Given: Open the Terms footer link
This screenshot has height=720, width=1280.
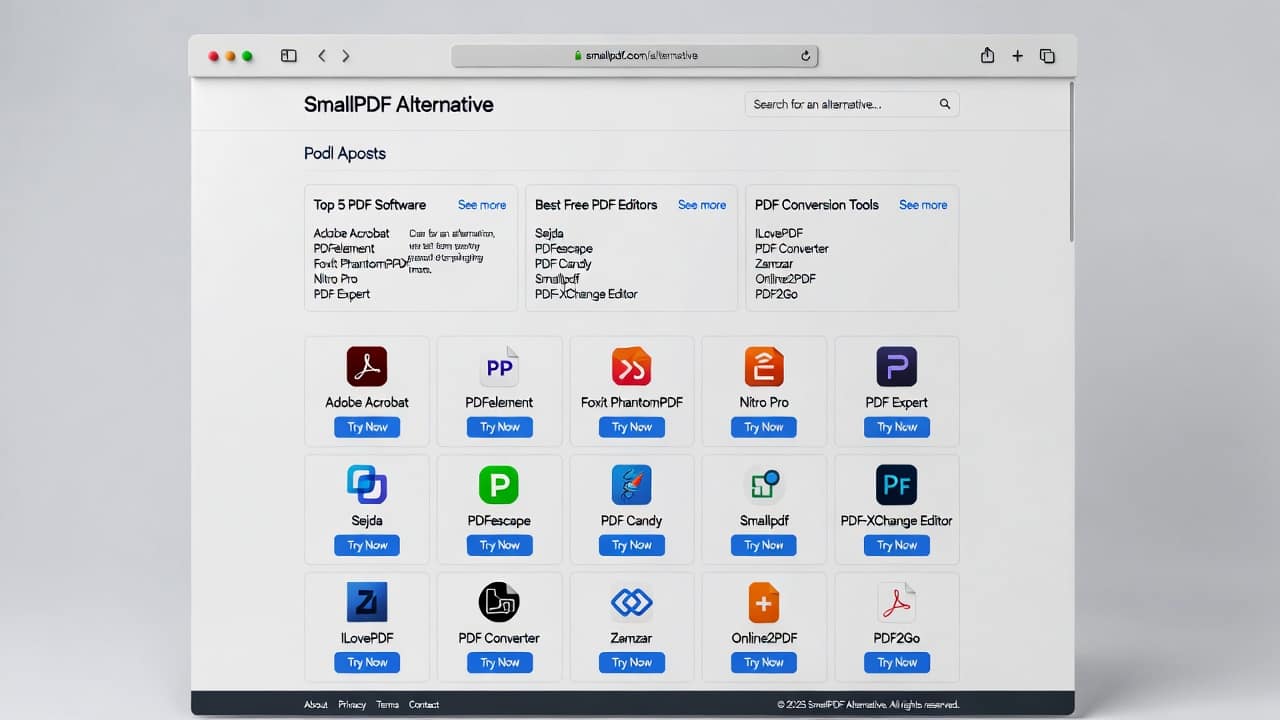Looking at the screenshot, I should coord(388,705).
